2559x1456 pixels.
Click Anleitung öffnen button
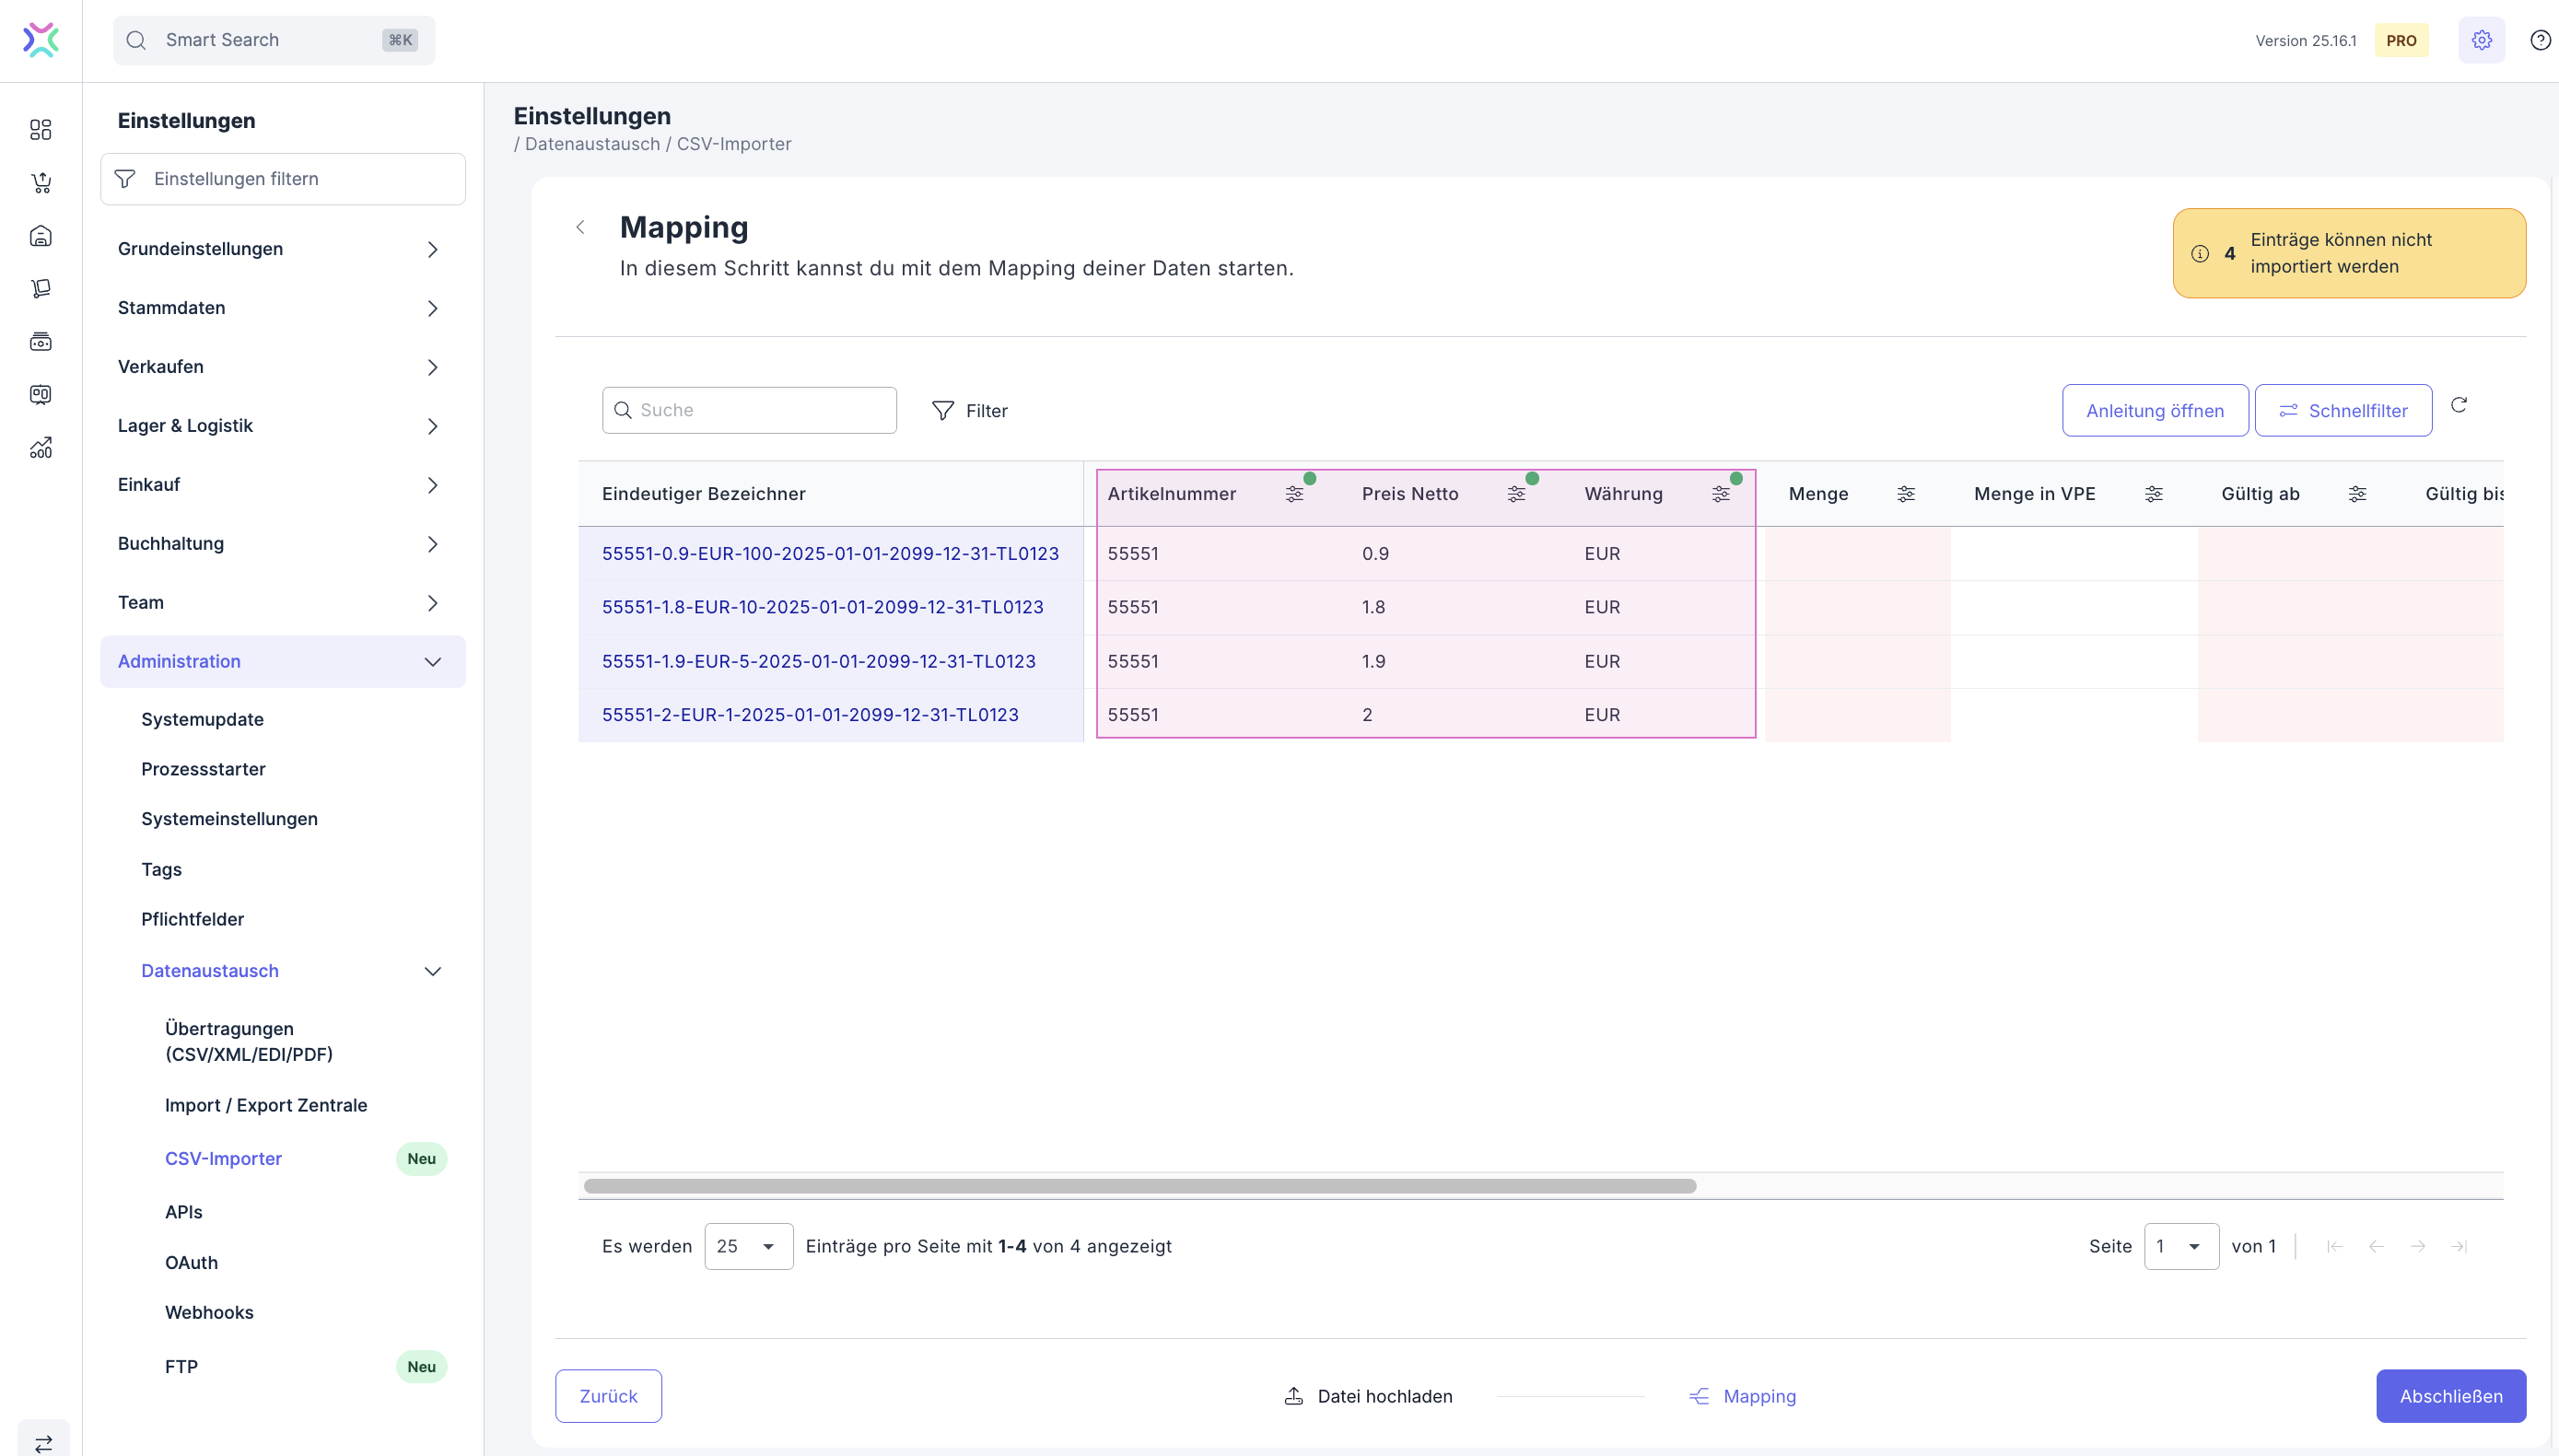(x=2154, y=411)
